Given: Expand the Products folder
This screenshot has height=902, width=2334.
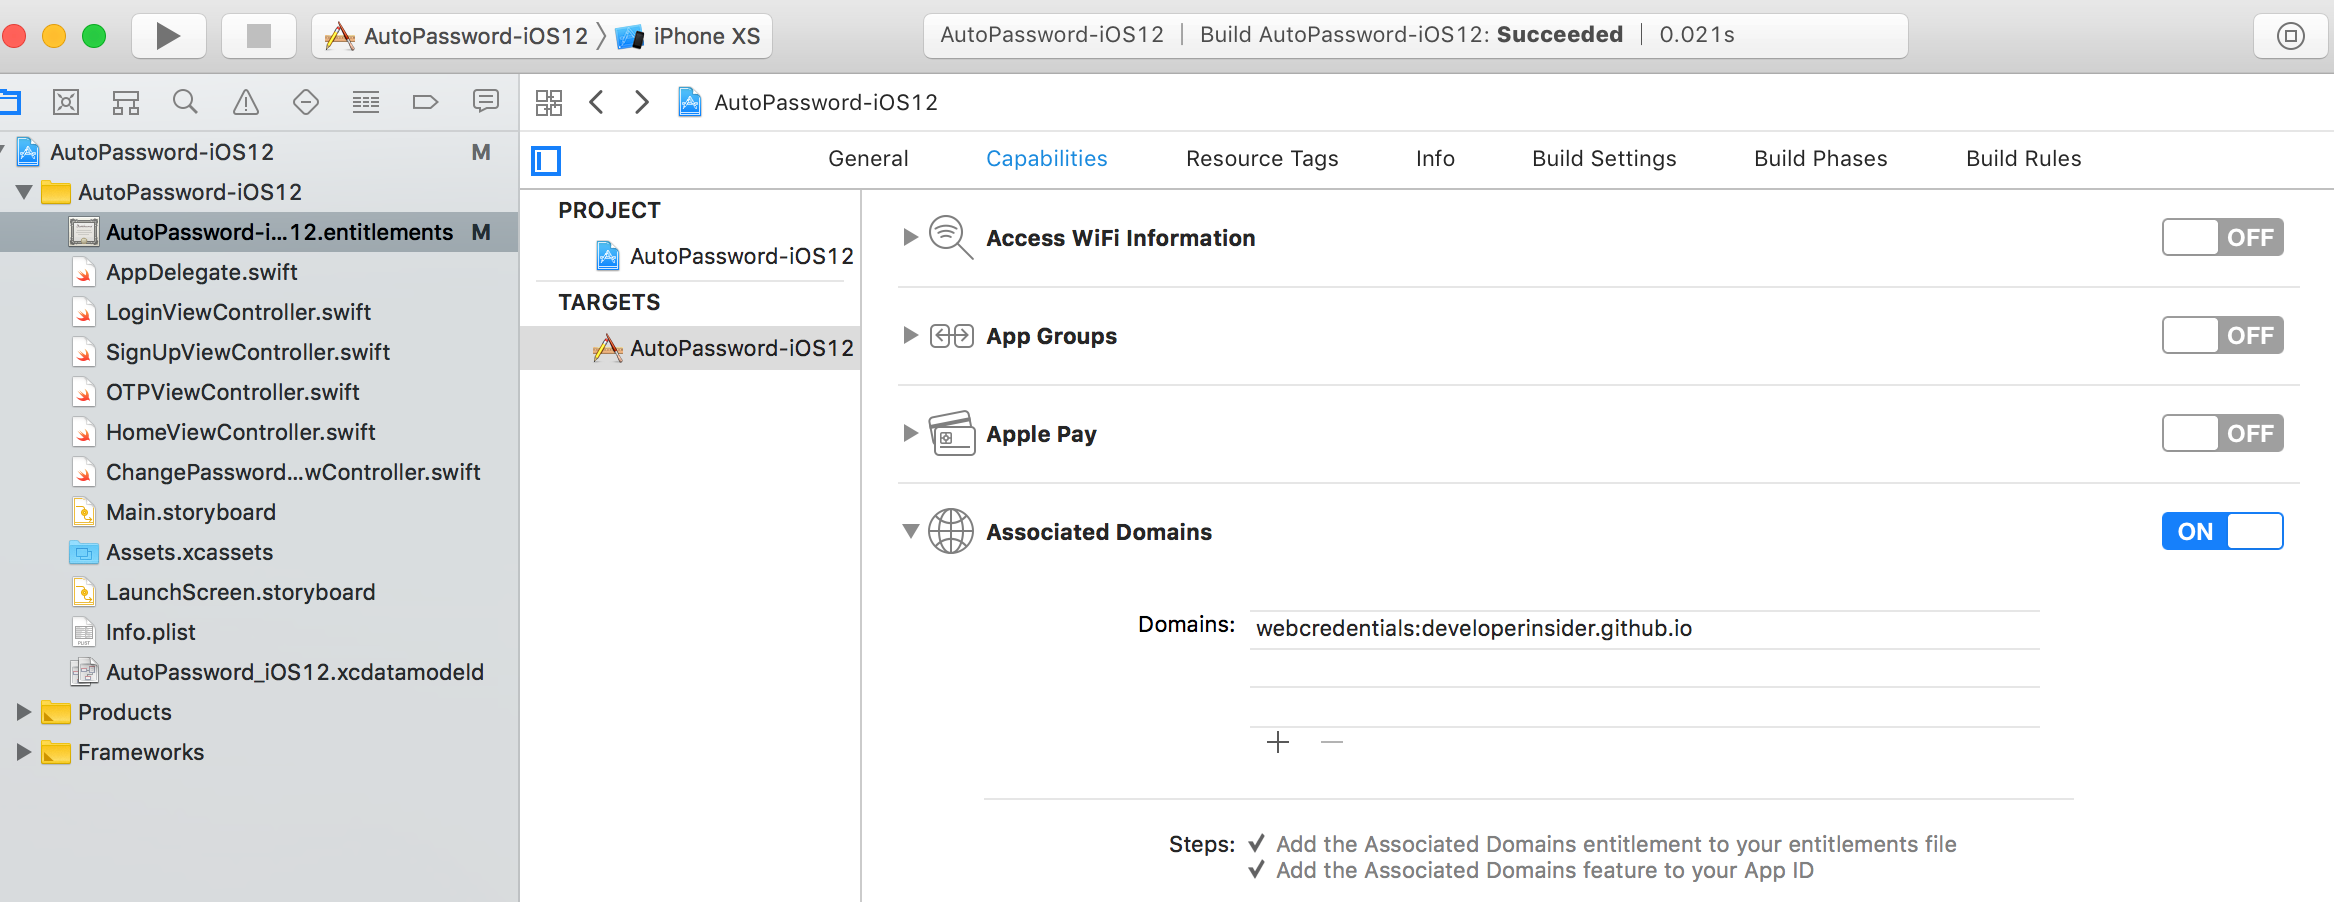Looking at the screenshot, I should tap(24, 712).
